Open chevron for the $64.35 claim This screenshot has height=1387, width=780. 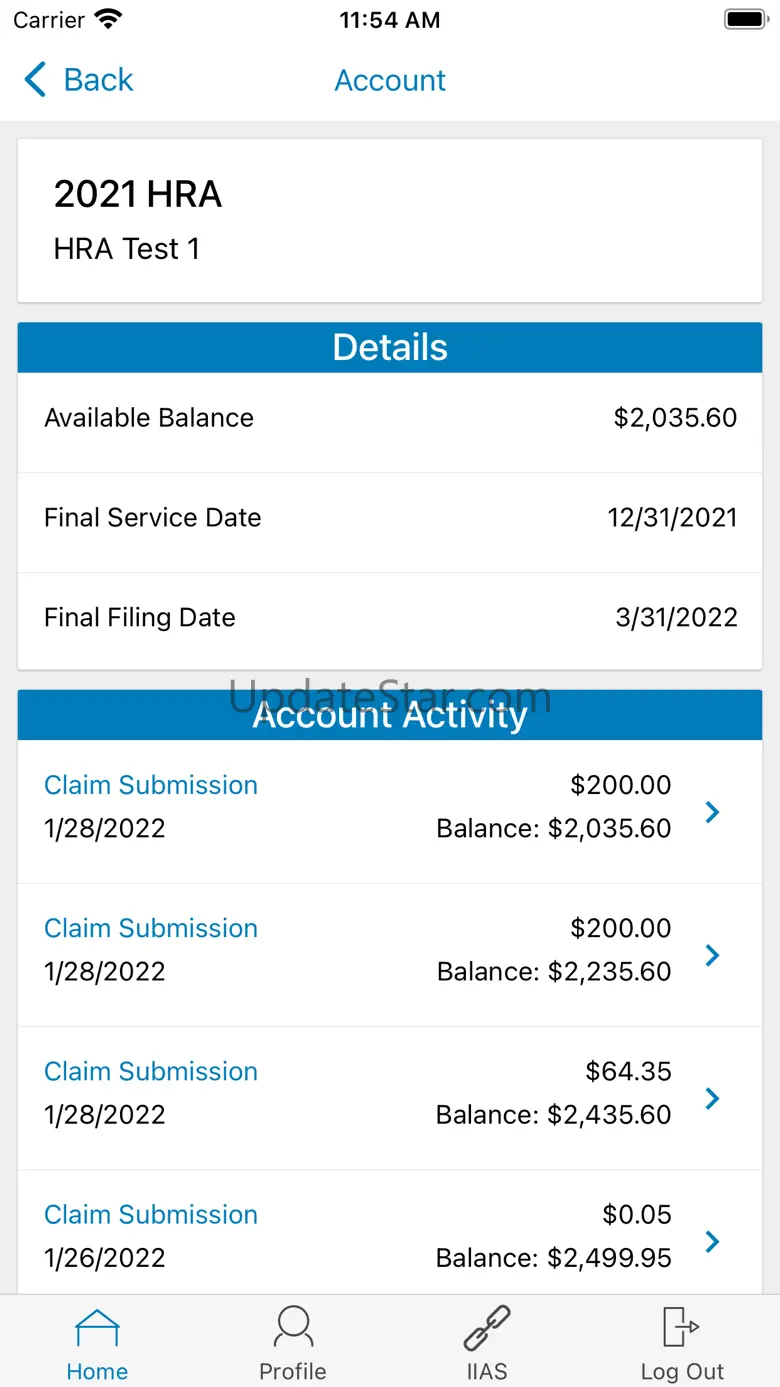[712, 1098]
